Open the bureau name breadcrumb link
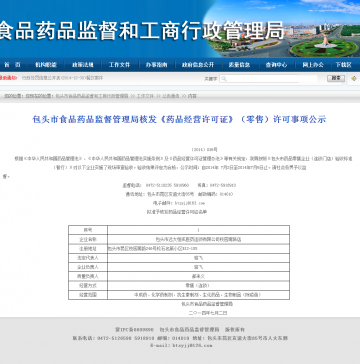Screen dimensions: 360x364 (x=92, y=96)
